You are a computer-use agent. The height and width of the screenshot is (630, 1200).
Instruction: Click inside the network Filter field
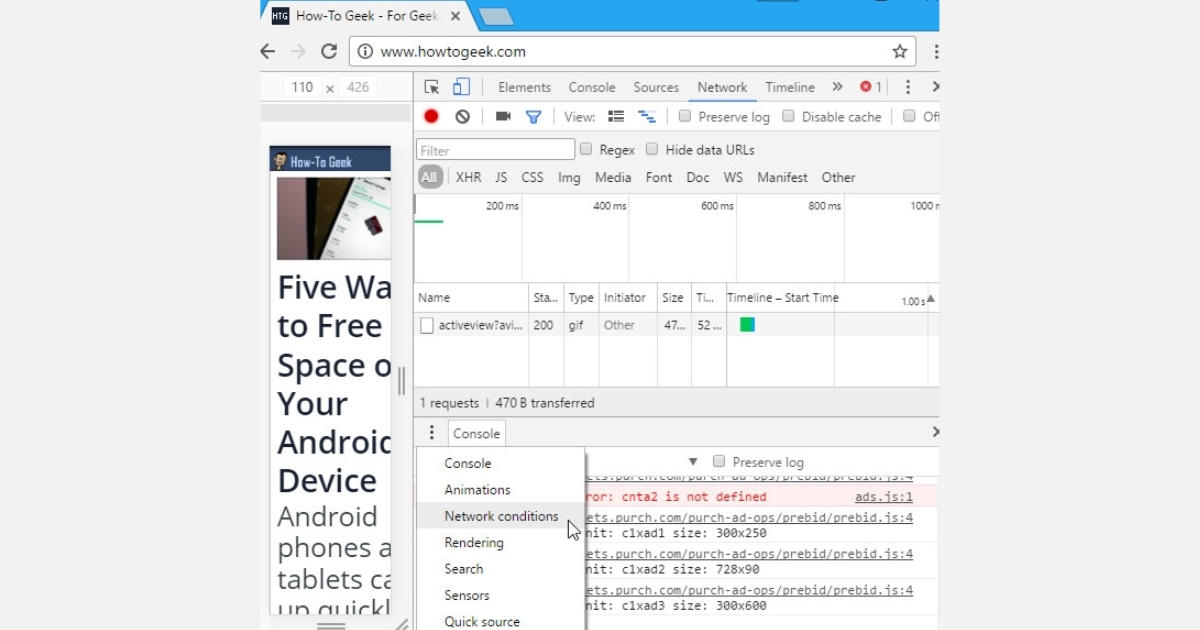tap(494, 149)
